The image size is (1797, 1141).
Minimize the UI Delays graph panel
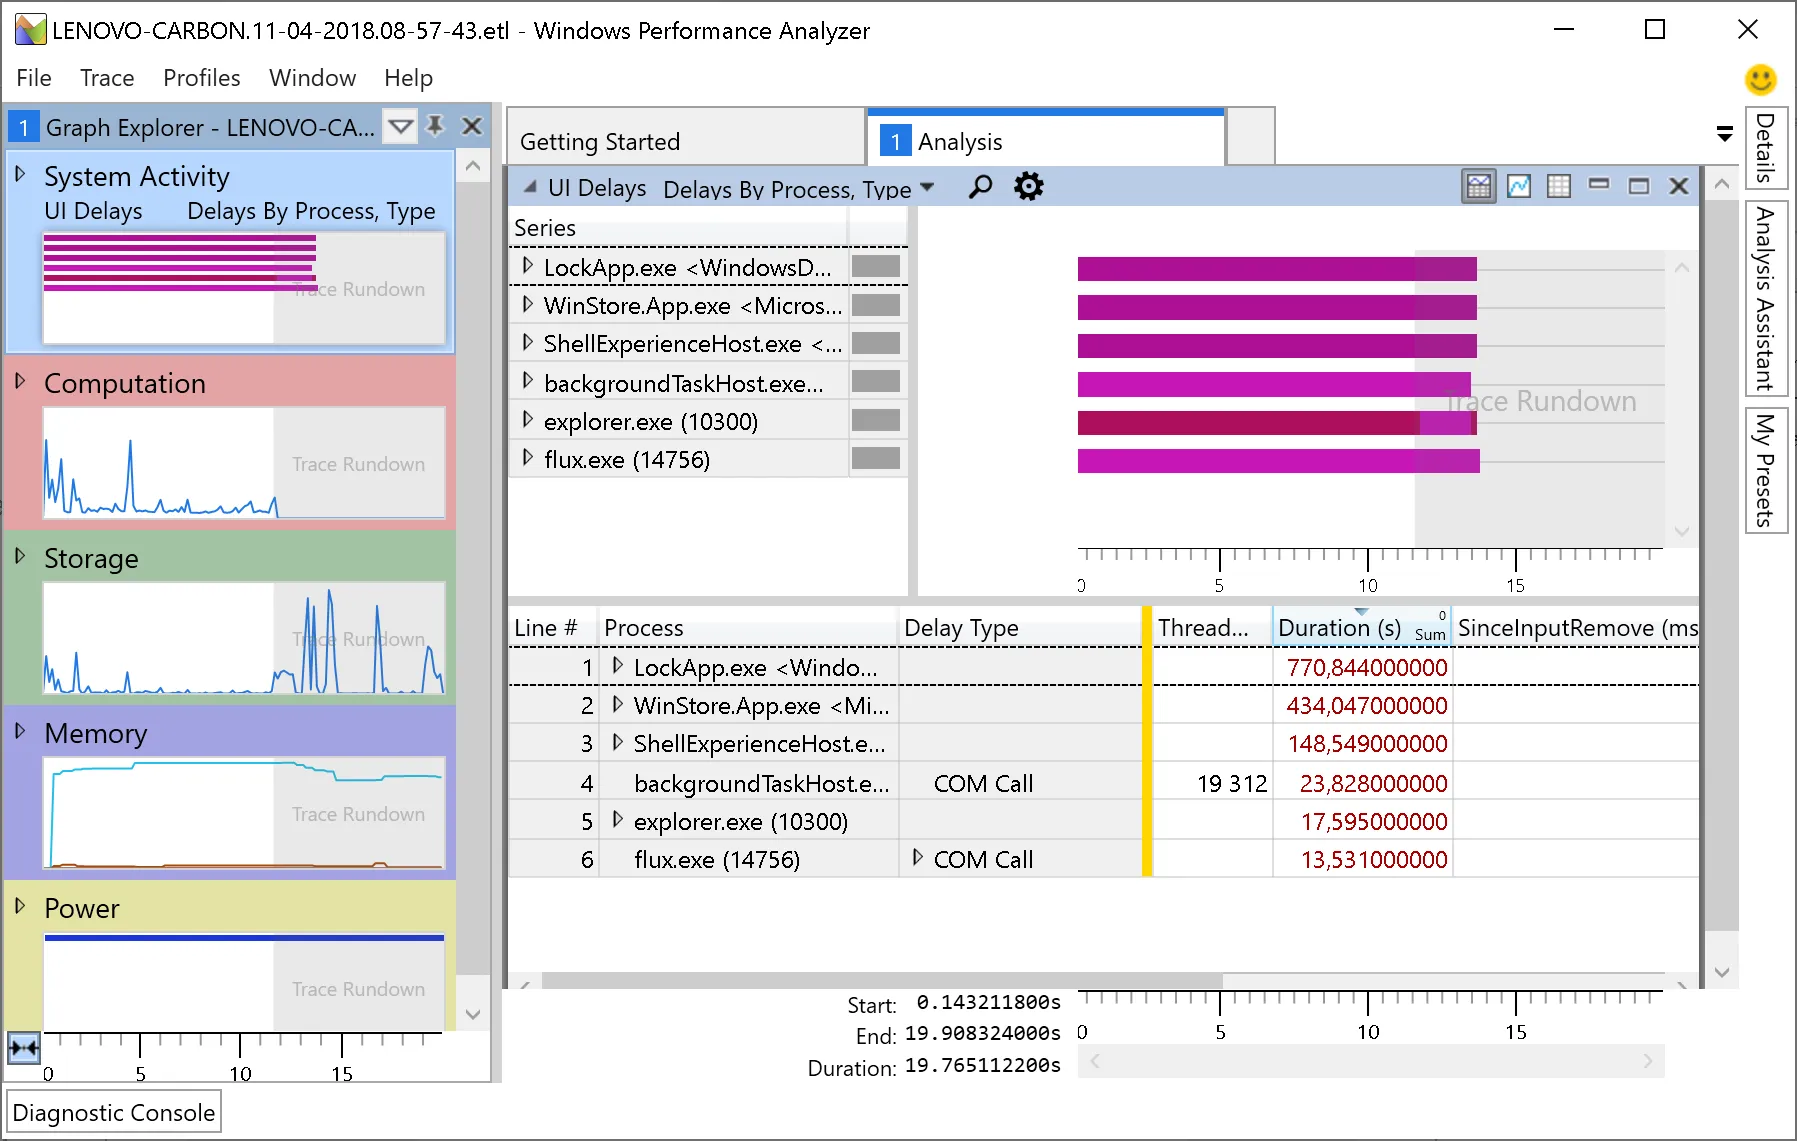pos(1599,186)
